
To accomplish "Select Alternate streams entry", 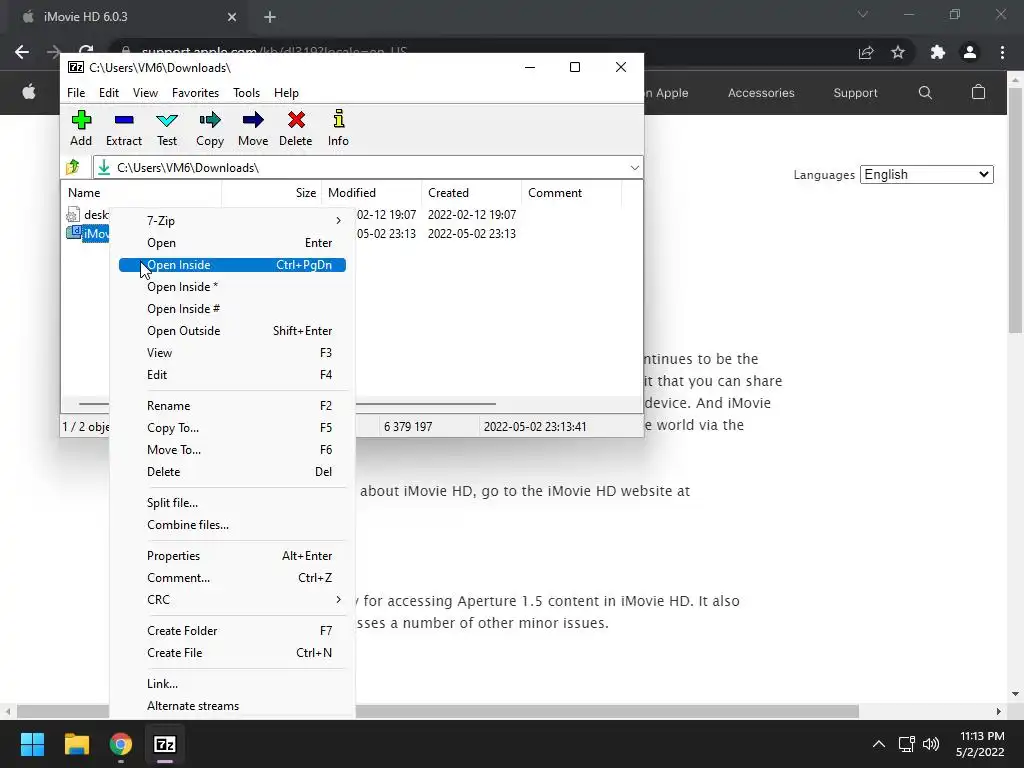I will coord(232,706).
